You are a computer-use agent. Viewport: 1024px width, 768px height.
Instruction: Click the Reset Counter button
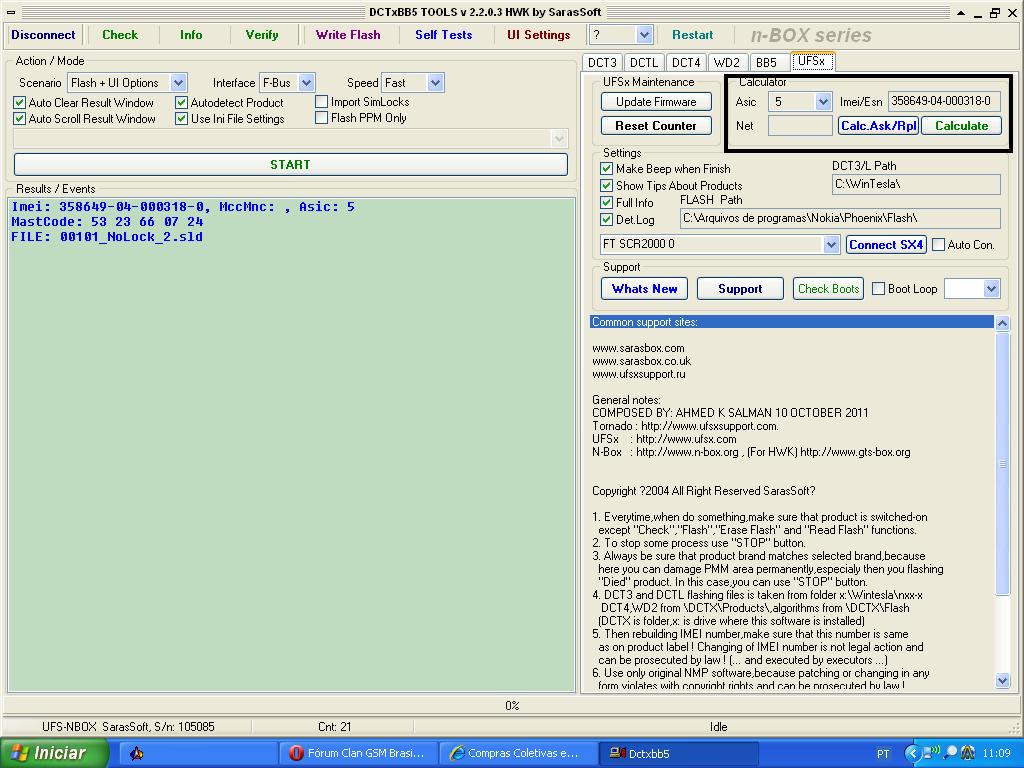(656, 125)
